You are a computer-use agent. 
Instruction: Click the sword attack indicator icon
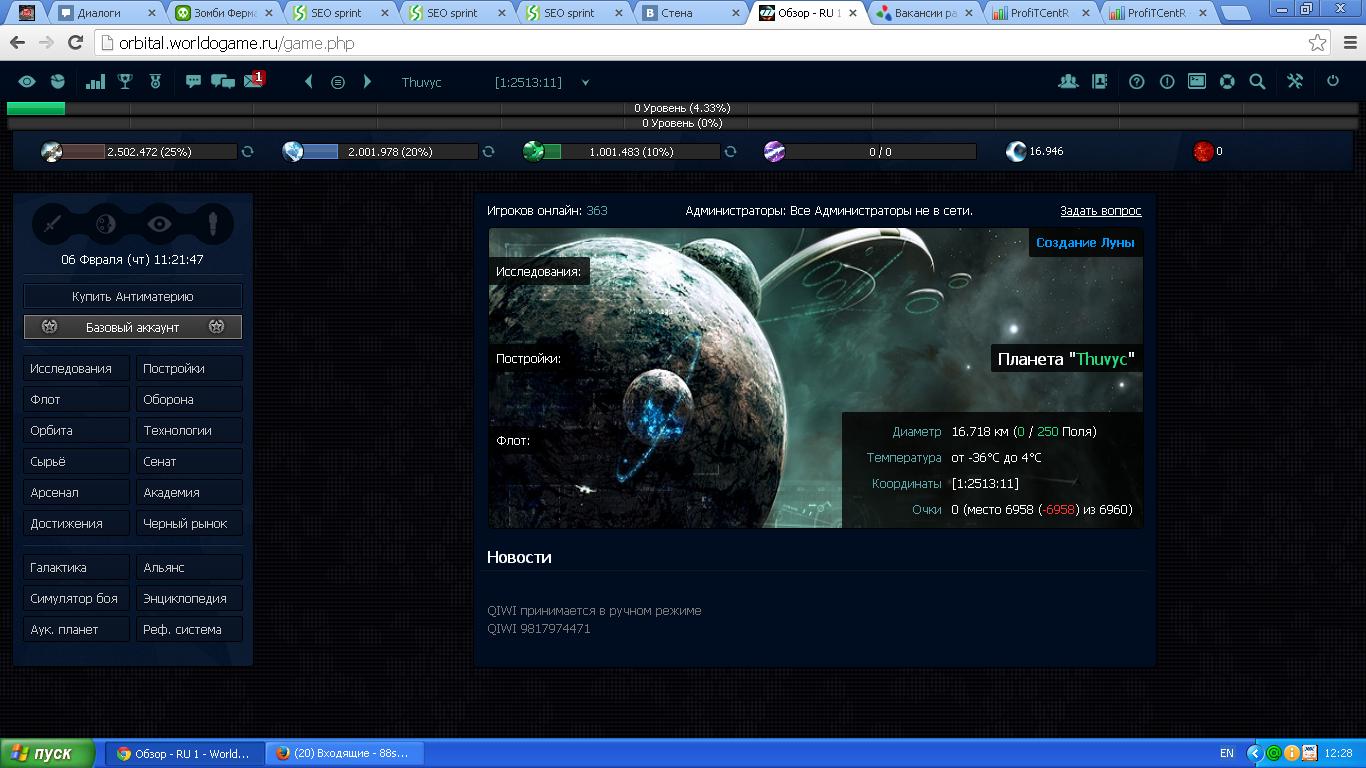tap(53, 225)
